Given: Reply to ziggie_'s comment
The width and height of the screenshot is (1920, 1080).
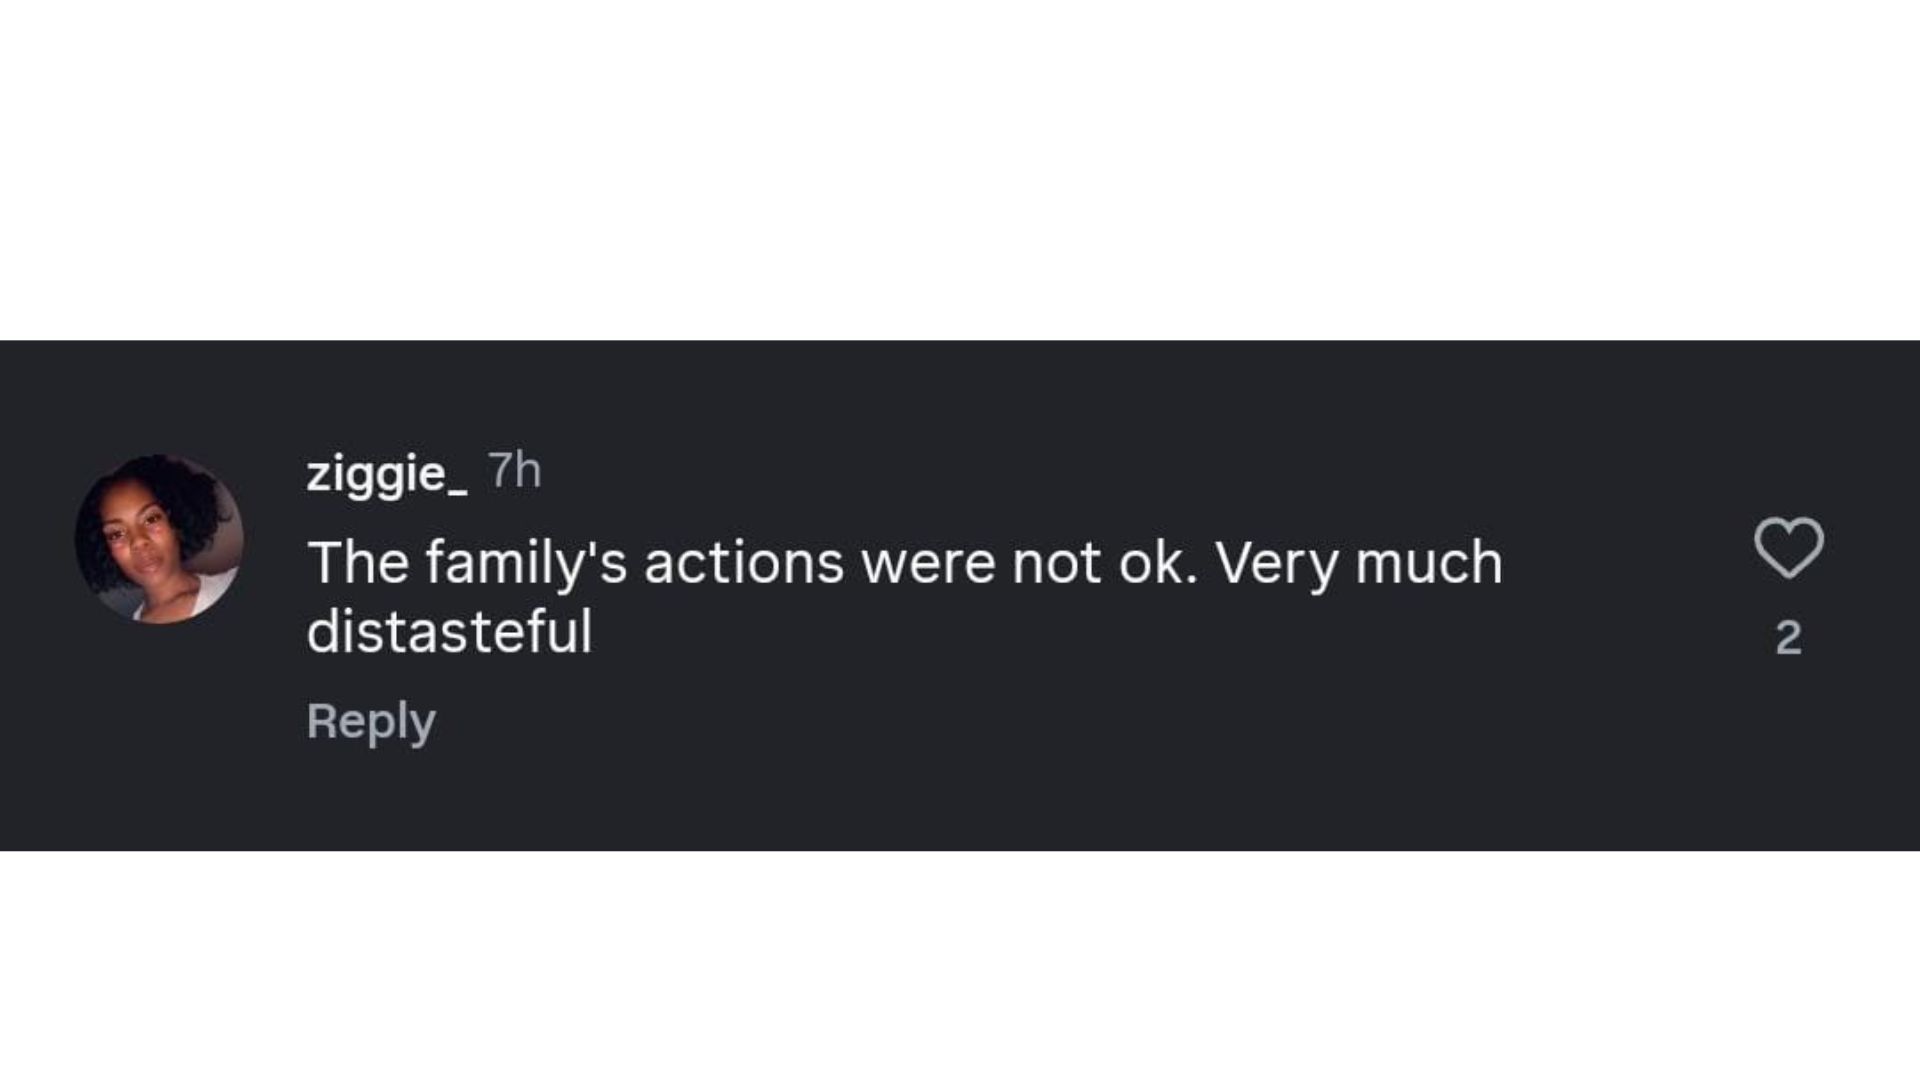Looking at the screenshot, I should [x=371, y=721].
